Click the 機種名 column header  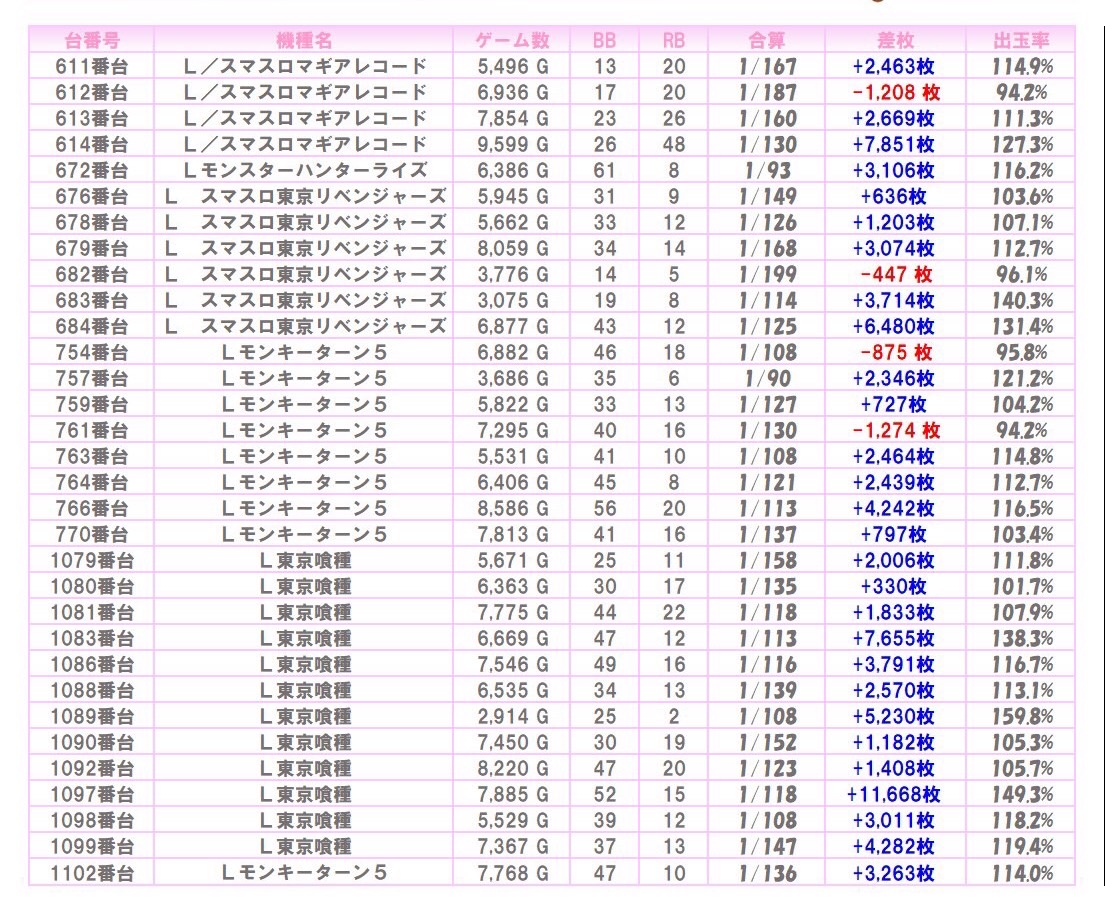tap(305, 41)
